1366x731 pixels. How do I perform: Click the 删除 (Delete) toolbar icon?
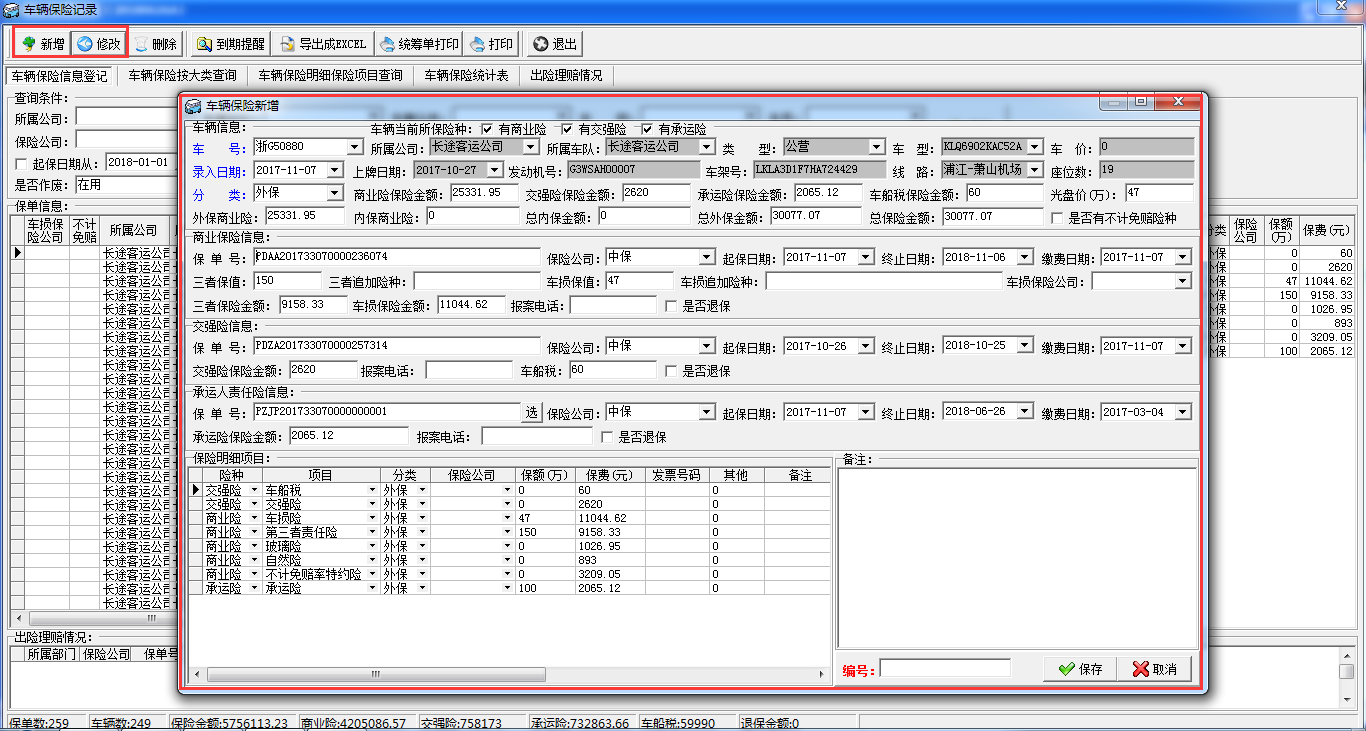coord(155,44)
